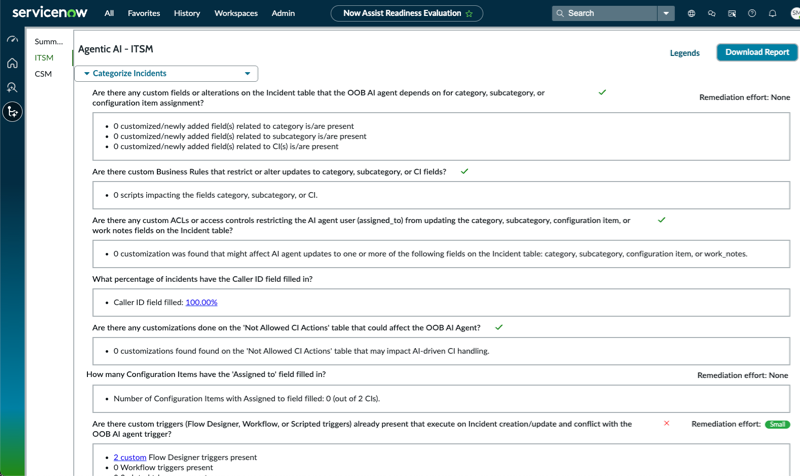Viewport: 800px width, 476px height.
Task: Open the chat conversations icon
Action: (x=712, y=13)
